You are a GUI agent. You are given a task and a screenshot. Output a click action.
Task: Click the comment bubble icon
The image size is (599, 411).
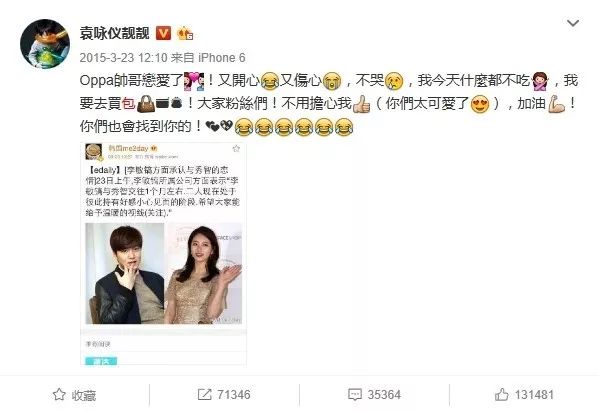click(355, 395)
